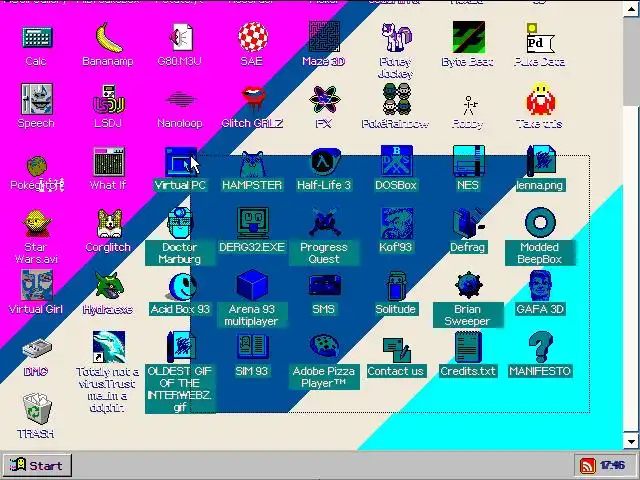The height and width of the screenshot is (480, 640).
Task: Open the HAMPSTER icon
Action: coord(252,163)
